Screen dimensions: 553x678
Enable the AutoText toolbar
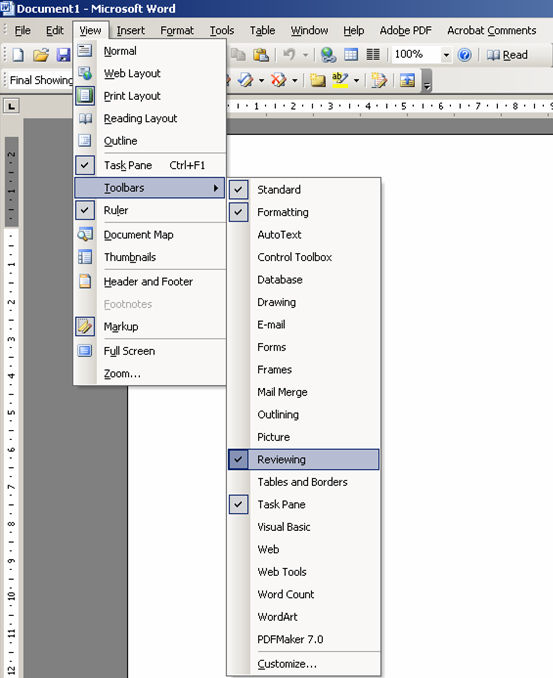click(x=304, y=234)
